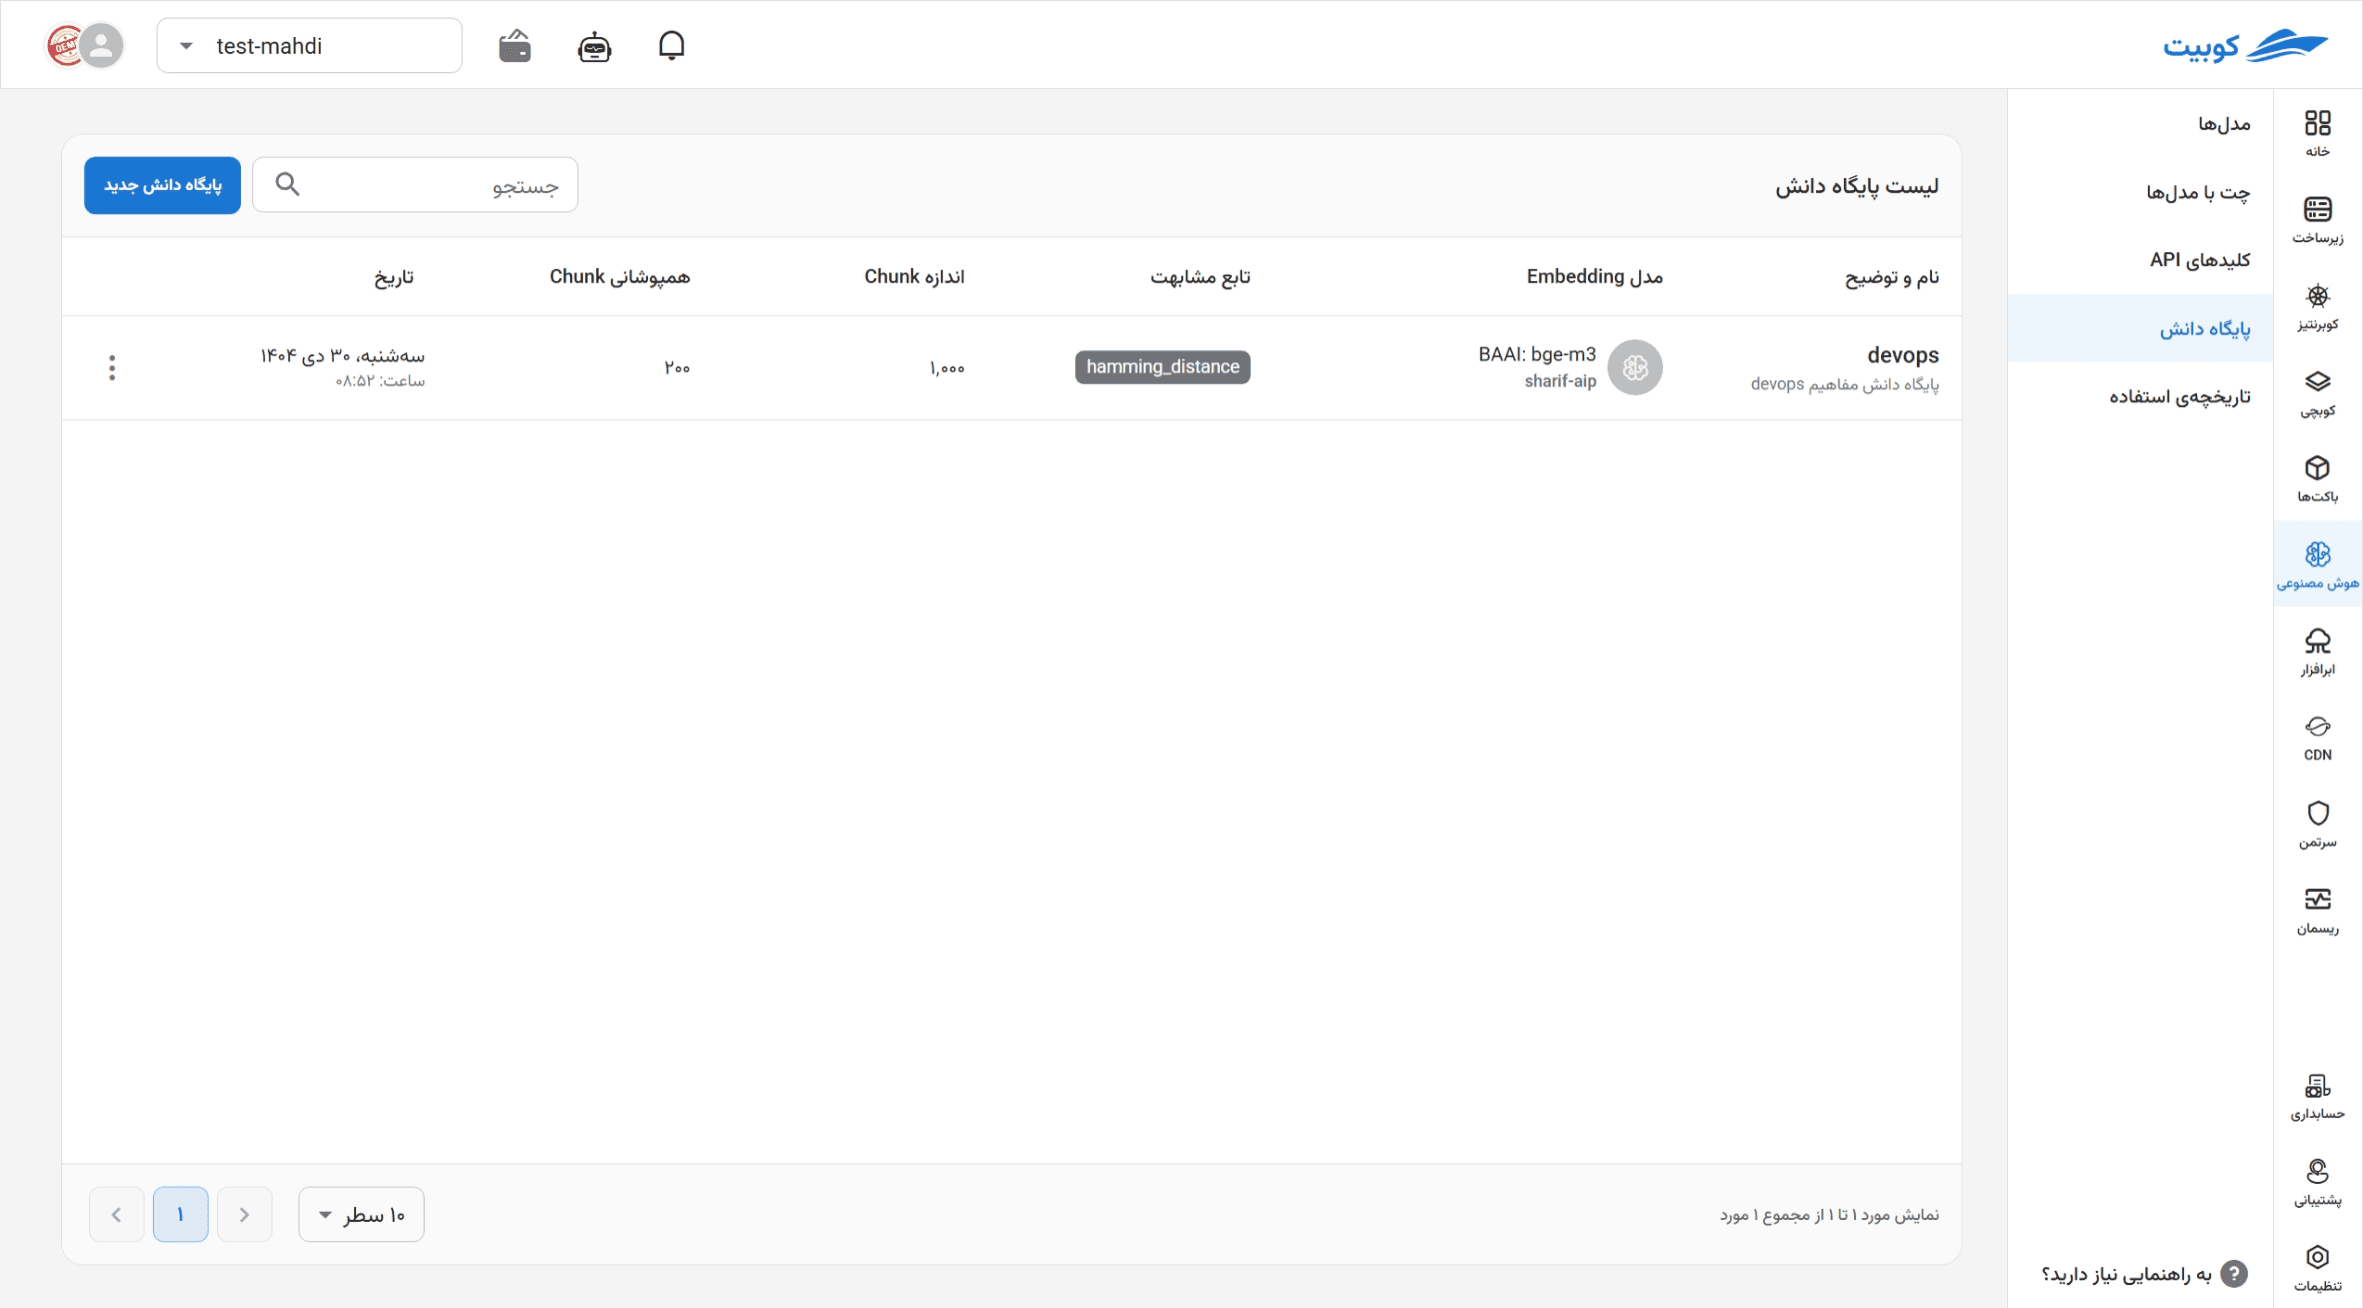Click the BAAI: bge-m3 model text
Viewport: 2363px width, 1308px height.
tap(1537, 354)
